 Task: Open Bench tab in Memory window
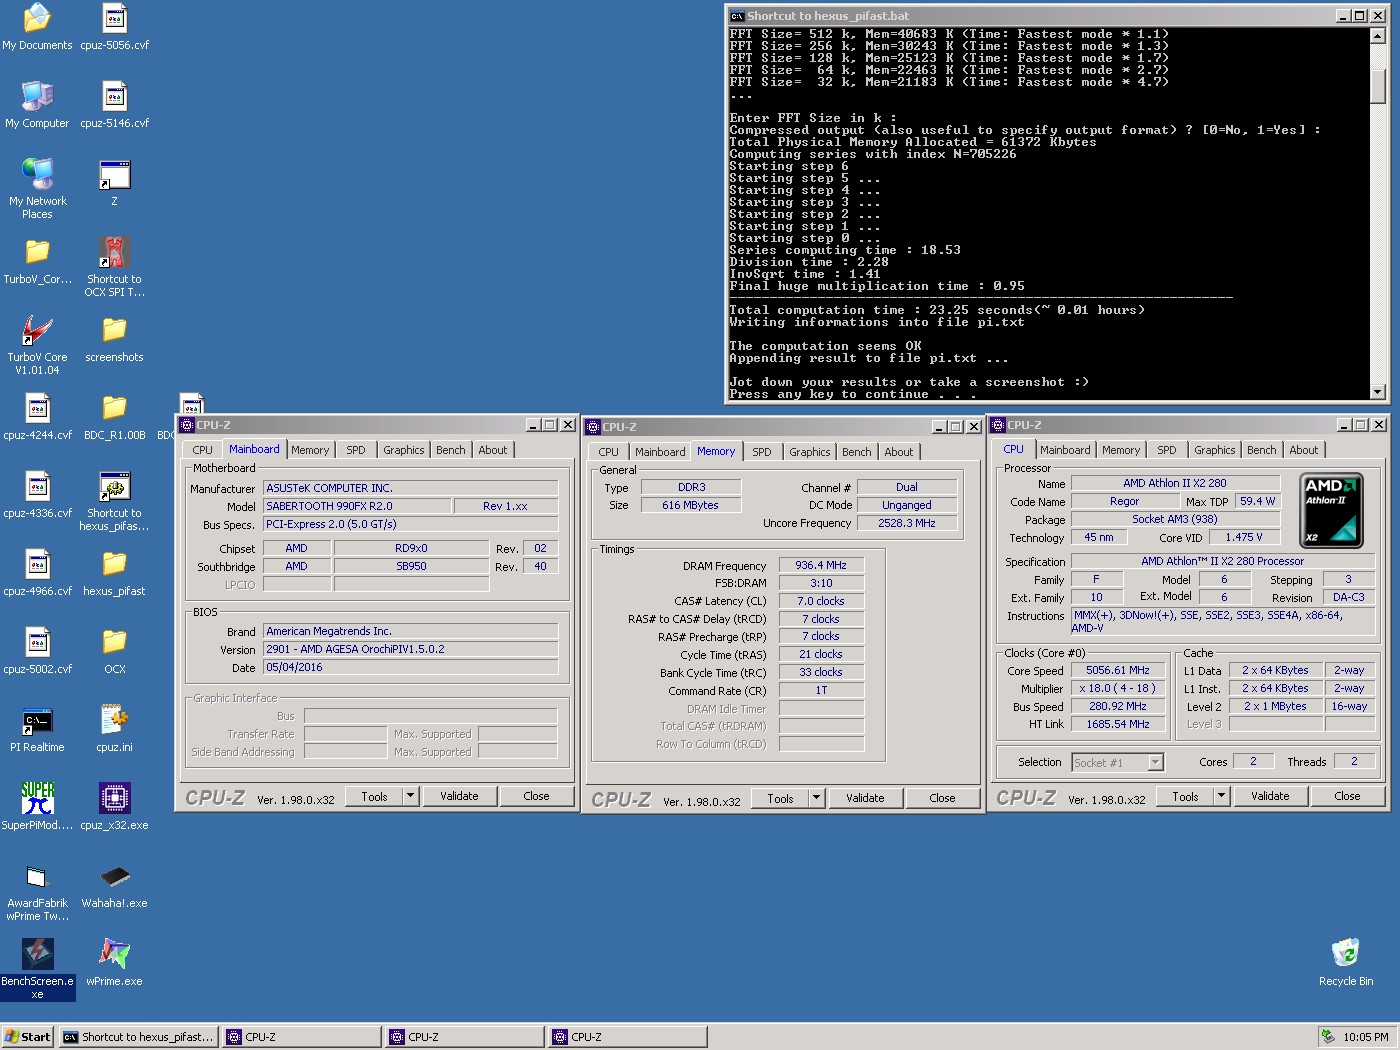click(857, 452)
